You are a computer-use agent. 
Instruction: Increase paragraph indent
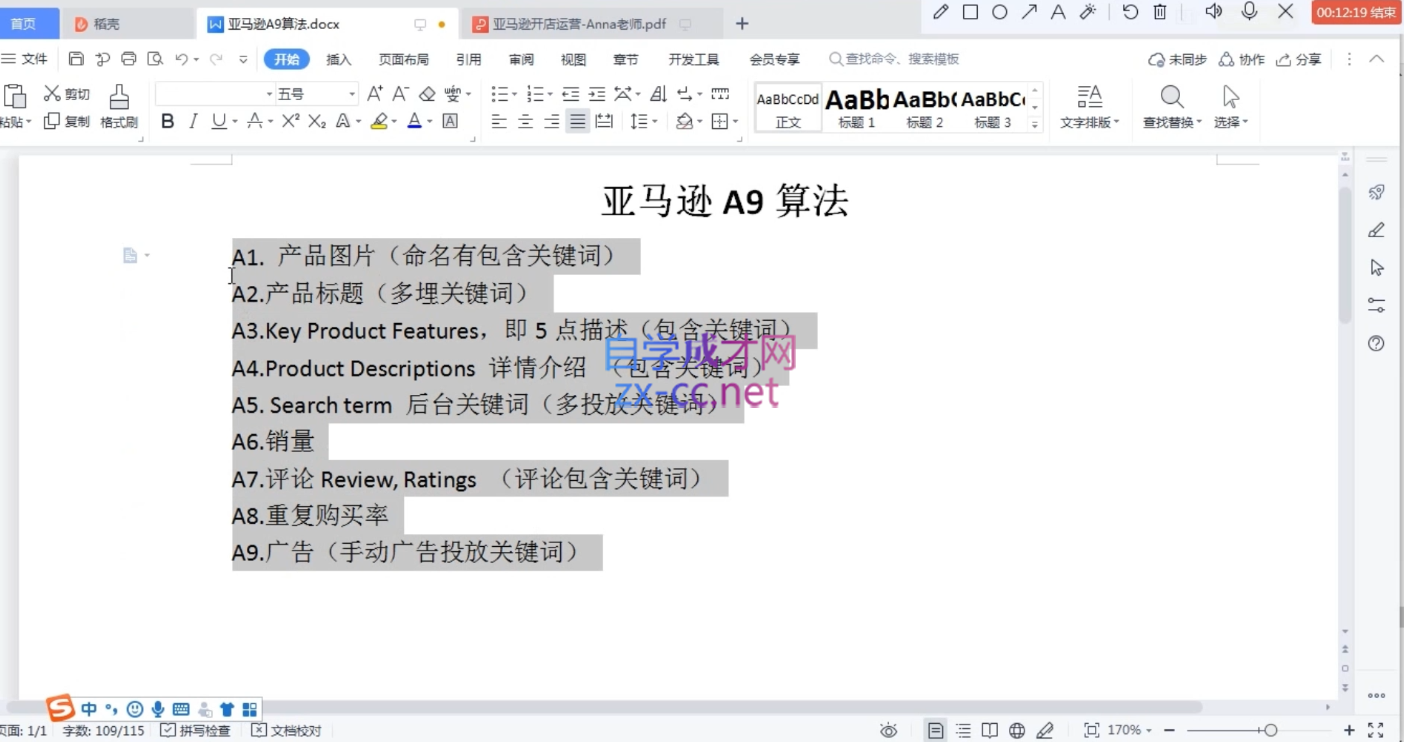point(597,94)
